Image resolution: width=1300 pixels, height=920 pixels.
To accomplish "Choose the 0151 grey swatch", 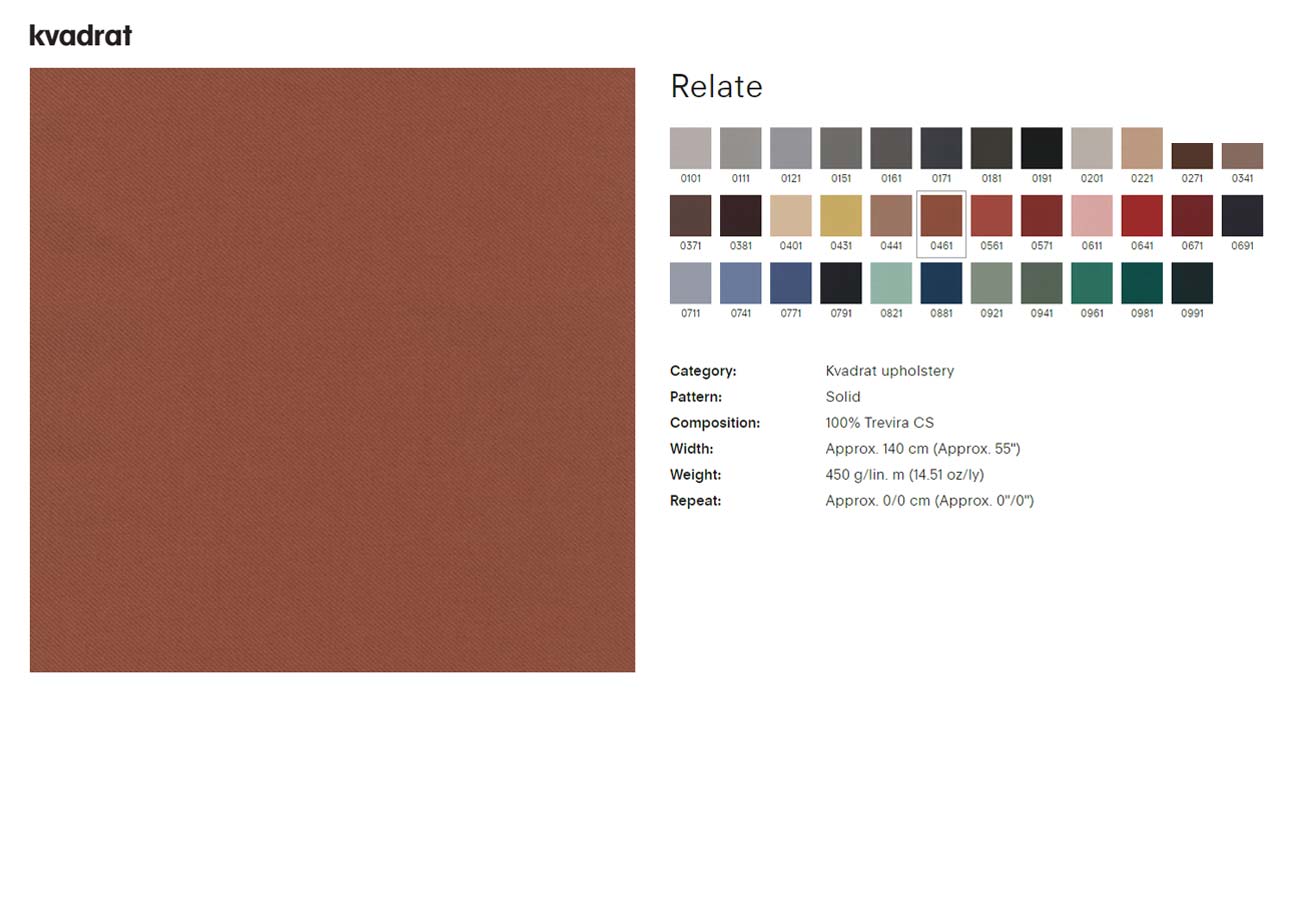I will point(841,148).
